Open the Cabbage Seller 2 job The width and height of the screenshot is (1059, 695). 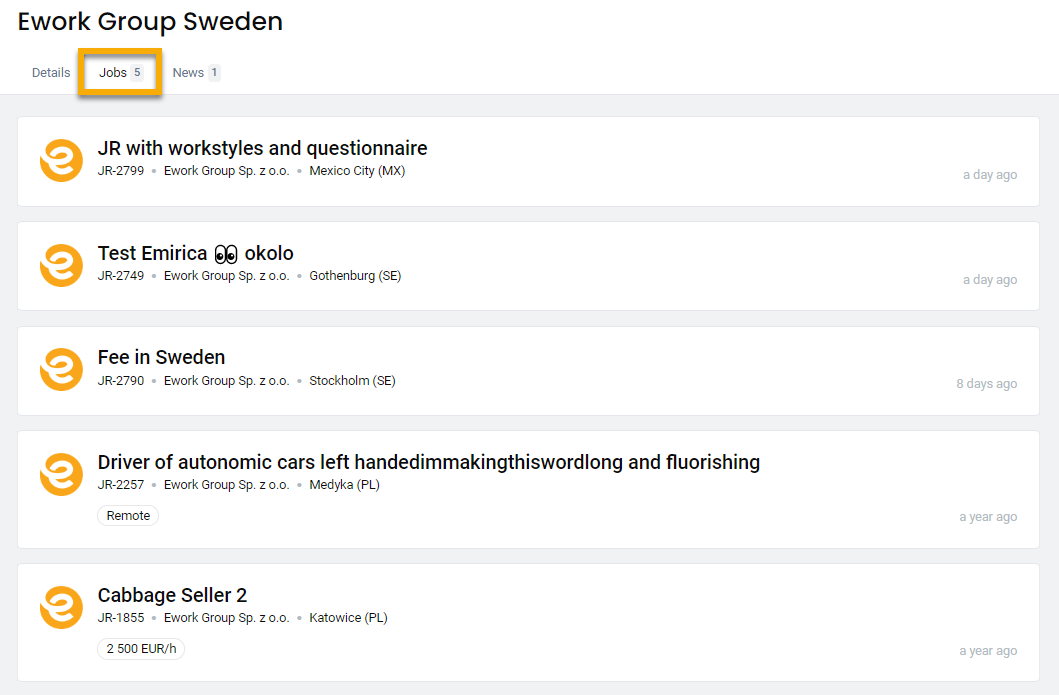coord(172,595)
